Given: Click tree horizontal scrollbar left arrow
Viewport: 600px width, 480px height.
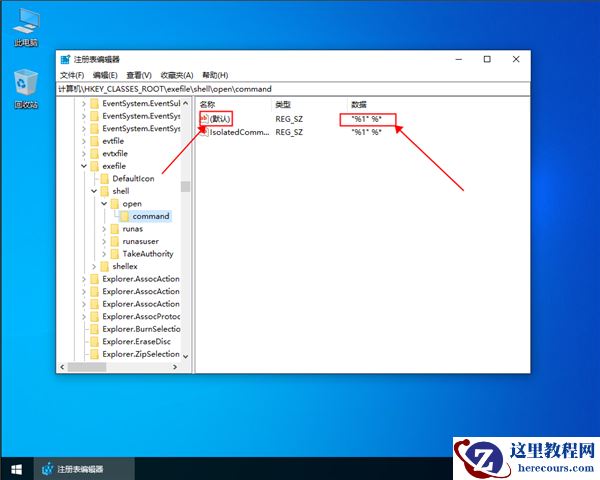Looking at the screenshot, I should (62, 367).
